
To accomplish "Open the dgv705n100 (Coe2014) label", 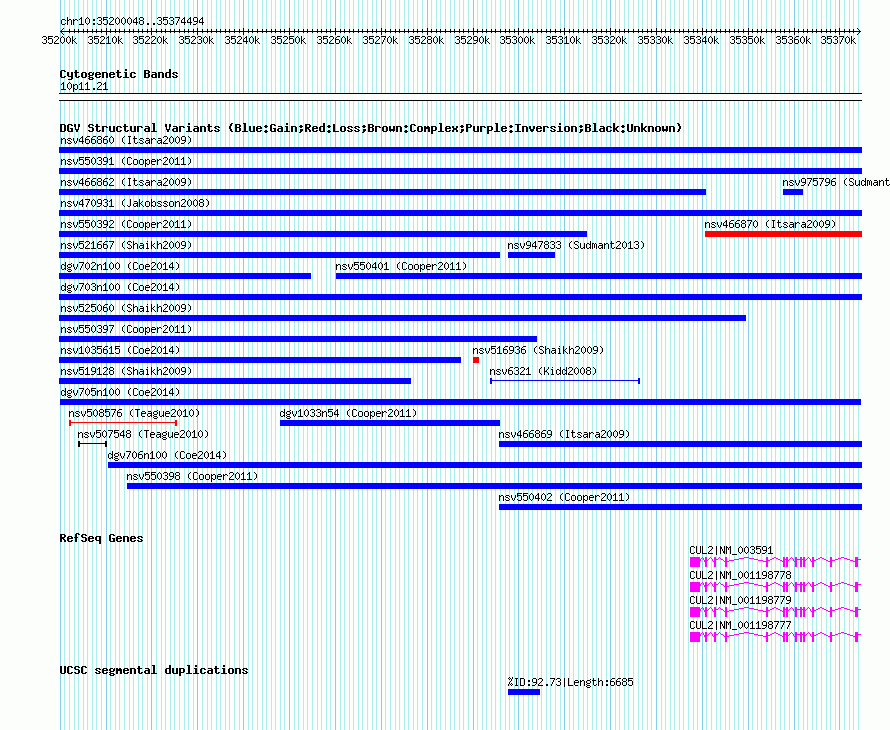I will point(120,392).
